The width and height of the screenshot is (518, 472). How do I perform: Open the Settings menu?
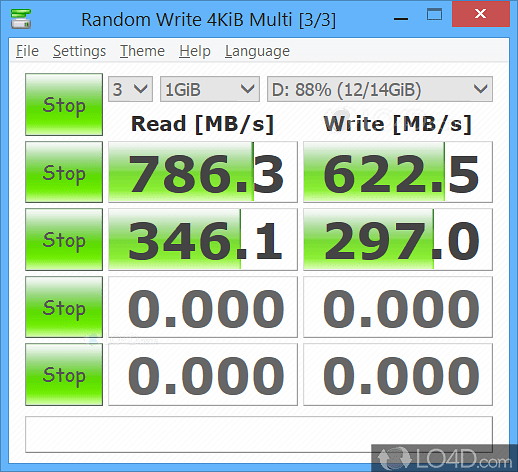pyautogui.click(x=79, y=51)
